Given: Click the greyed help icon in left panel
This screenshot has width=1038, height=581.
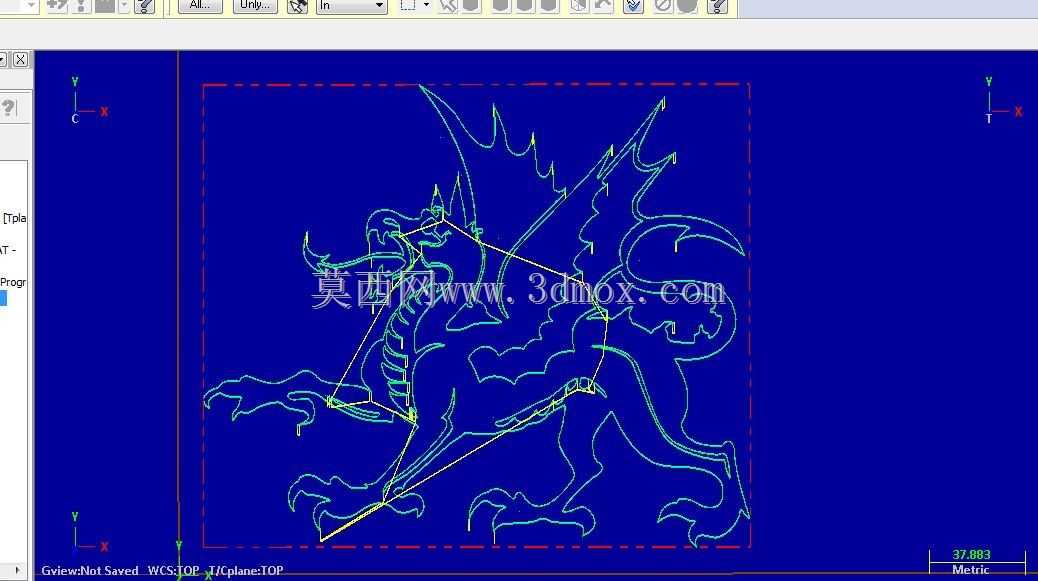Looking at the screenshot, I should tap(8, 108).
